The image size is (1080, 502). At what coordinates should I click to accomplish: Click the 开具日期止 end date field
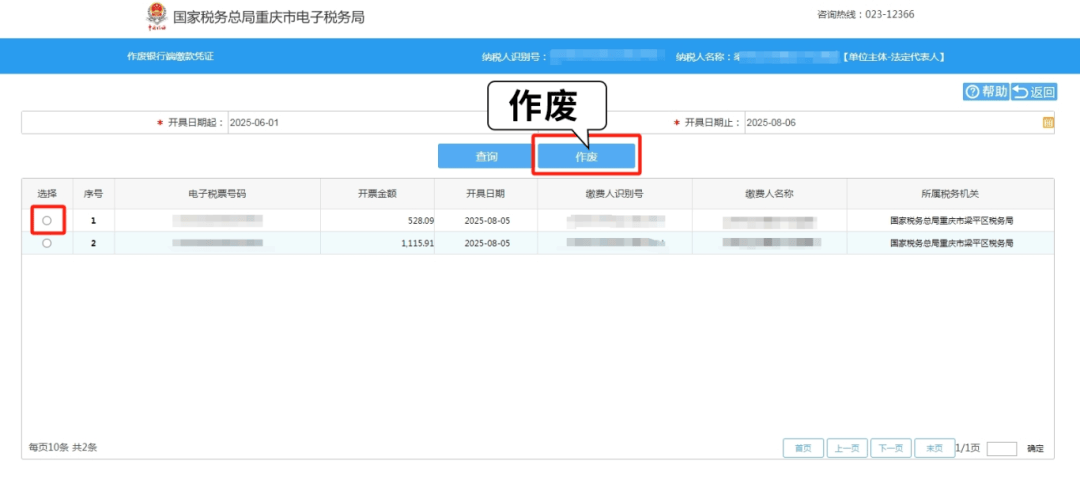click(890, 123)
